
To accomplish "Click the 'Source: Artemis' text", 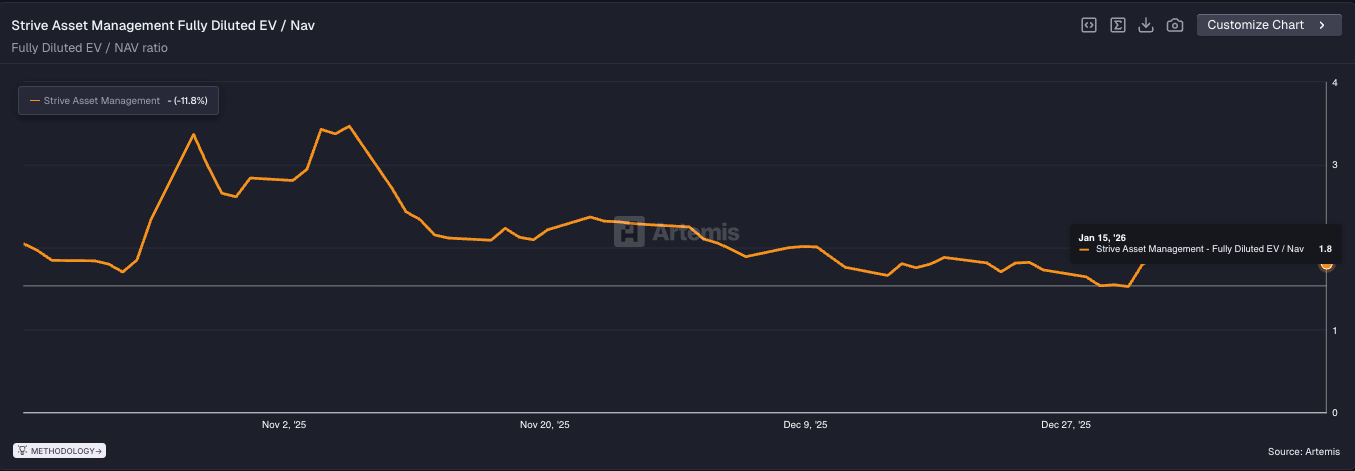I will 1304,452.
